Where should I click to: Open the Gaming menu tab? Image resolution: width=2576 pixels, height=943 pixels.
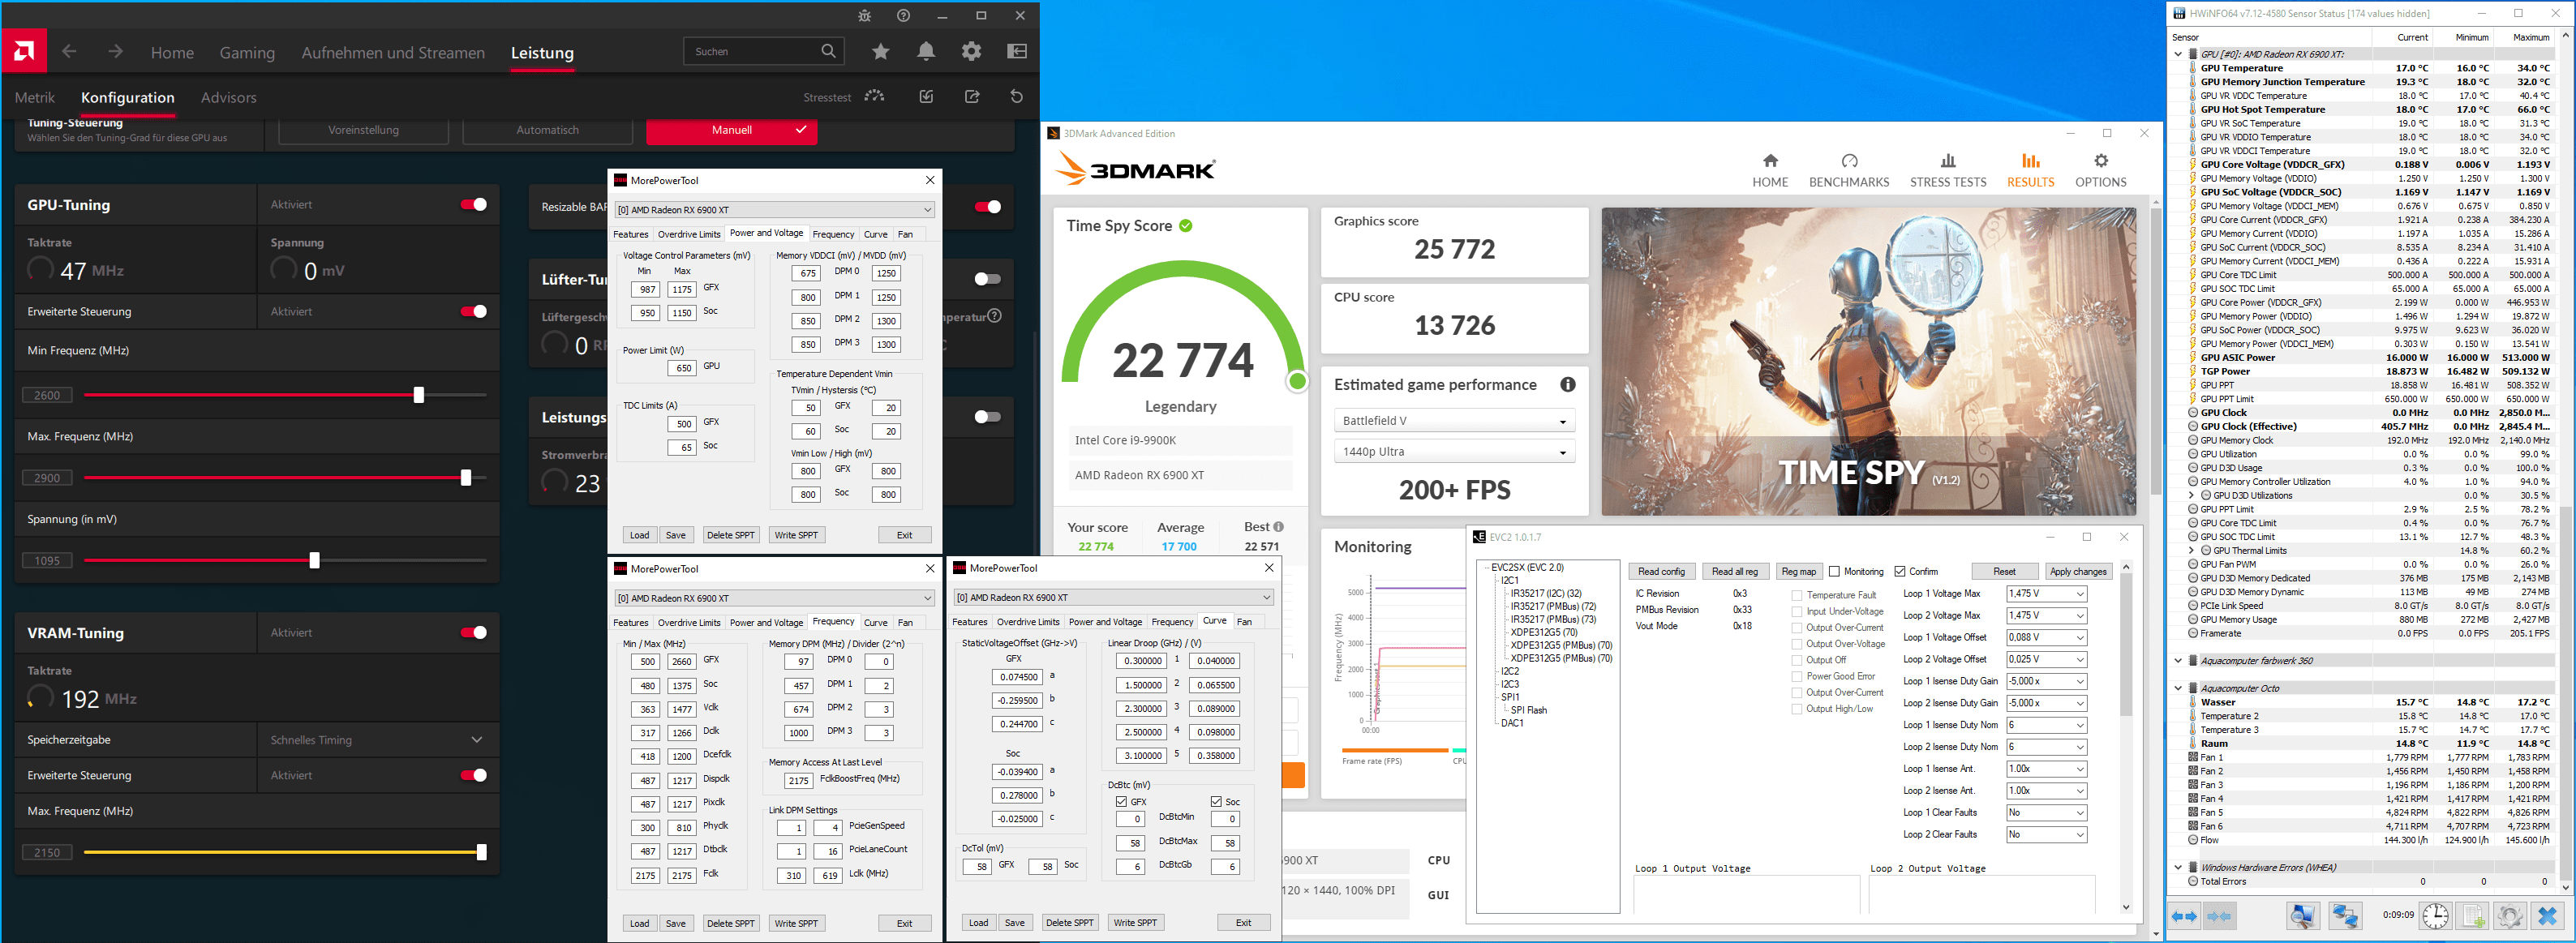coord(247,53)
